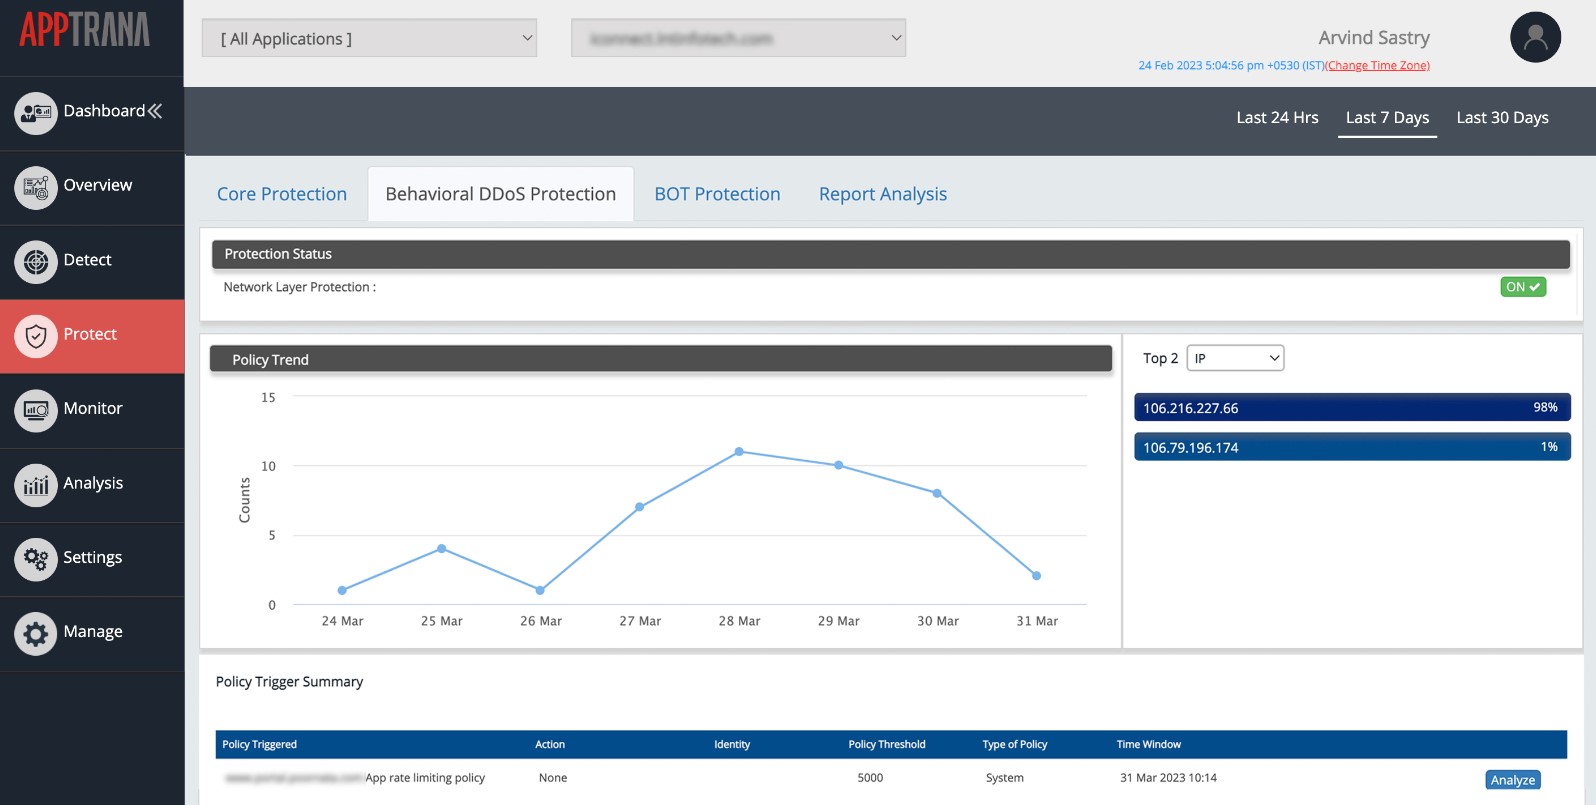Click the 106.79.196.174 progress bar
The height and width of the screenshot is (805, 1596).
pos(1352,447)
